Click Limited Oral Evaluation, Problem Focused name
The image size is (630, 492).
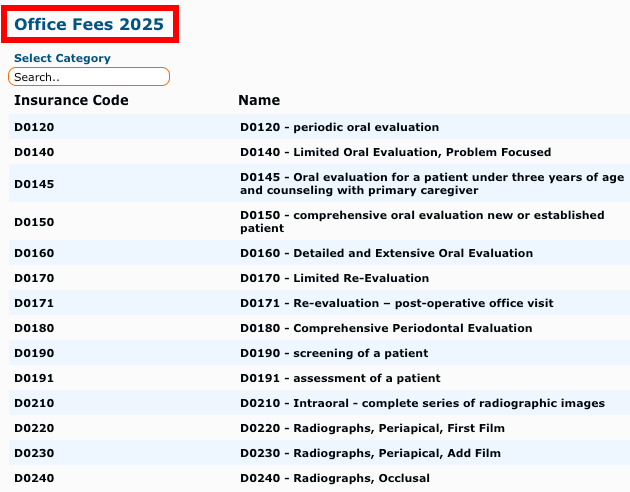pyautogui.click(x=396, y=152)
